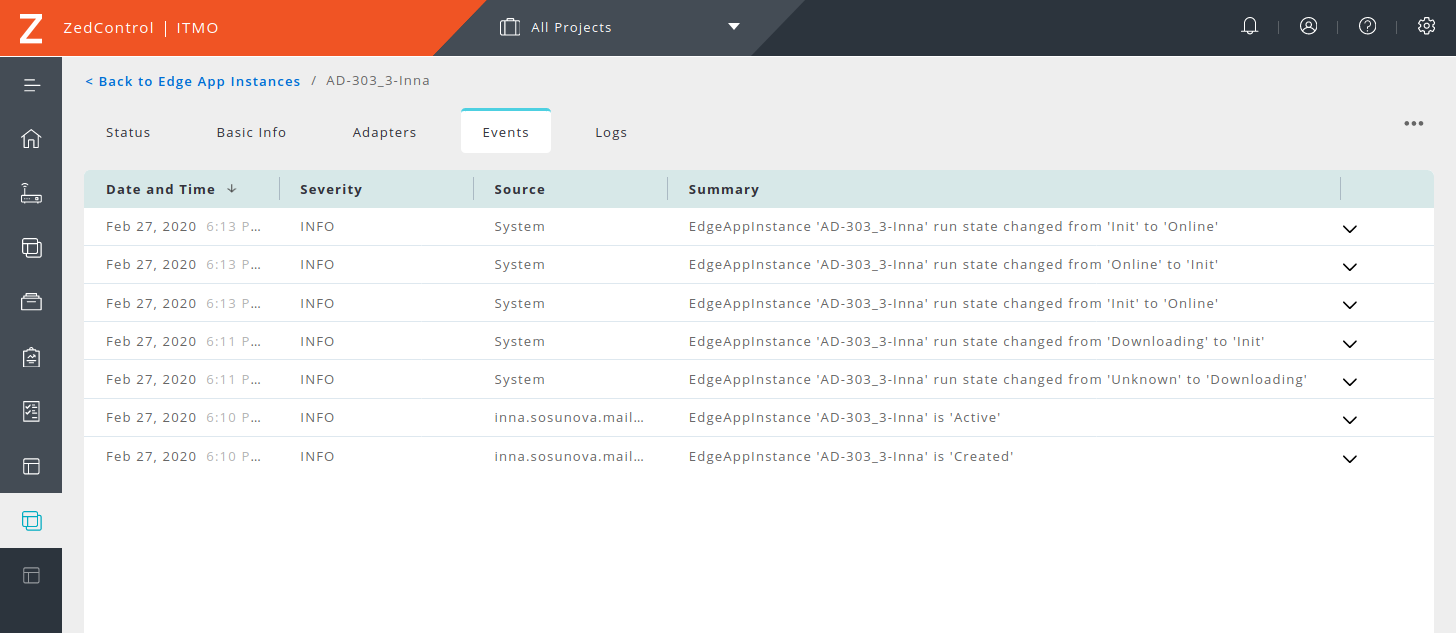Open the settings gear icon
The height and width of the screenshot is (633, 1456).
[1426, 27]
